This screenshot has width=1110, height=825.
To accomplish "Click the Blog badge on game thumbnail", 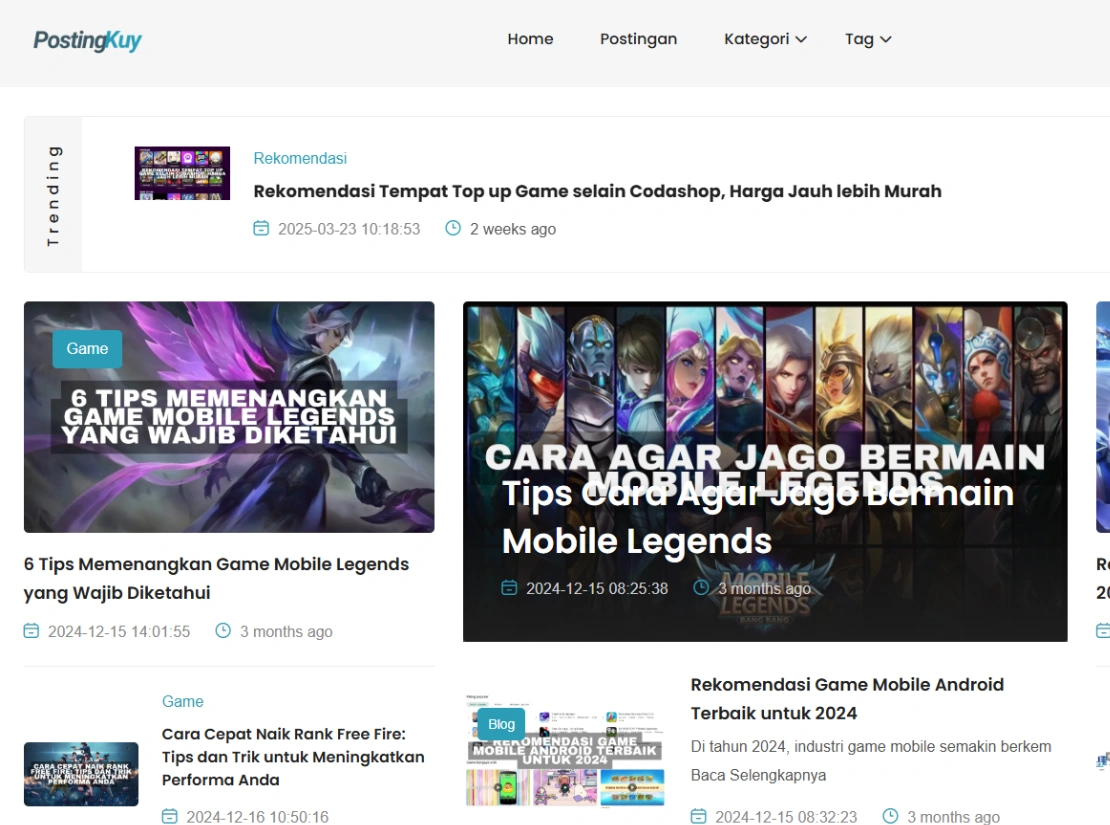I will coord(501,724).
